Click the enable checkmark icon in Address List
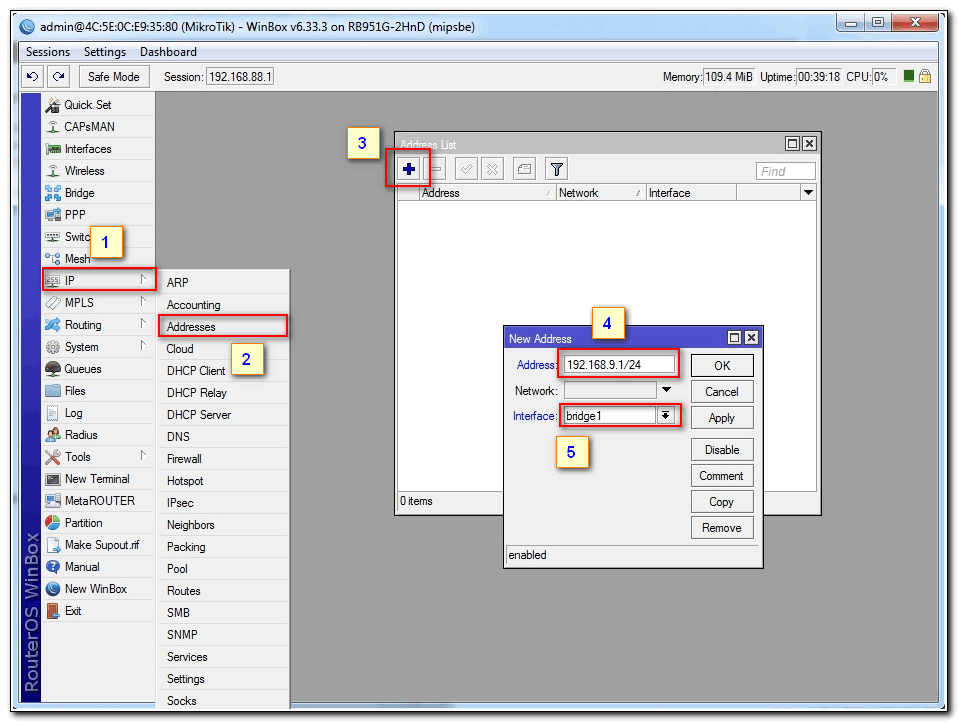Screen dimensions: 959x723 [x=466, y=169]
